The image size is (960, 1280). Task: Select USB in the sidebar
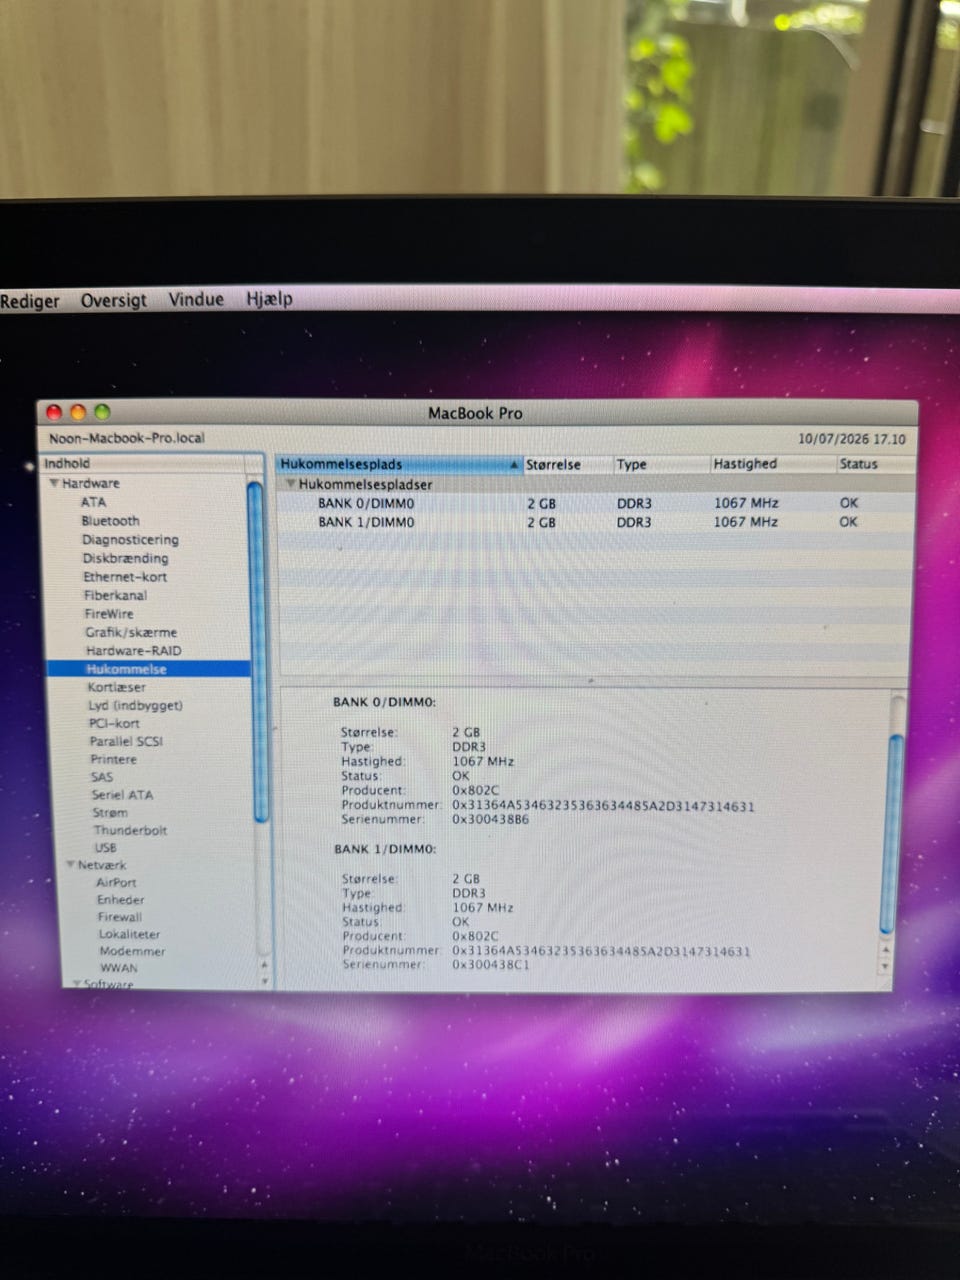[x=105, y=847]
